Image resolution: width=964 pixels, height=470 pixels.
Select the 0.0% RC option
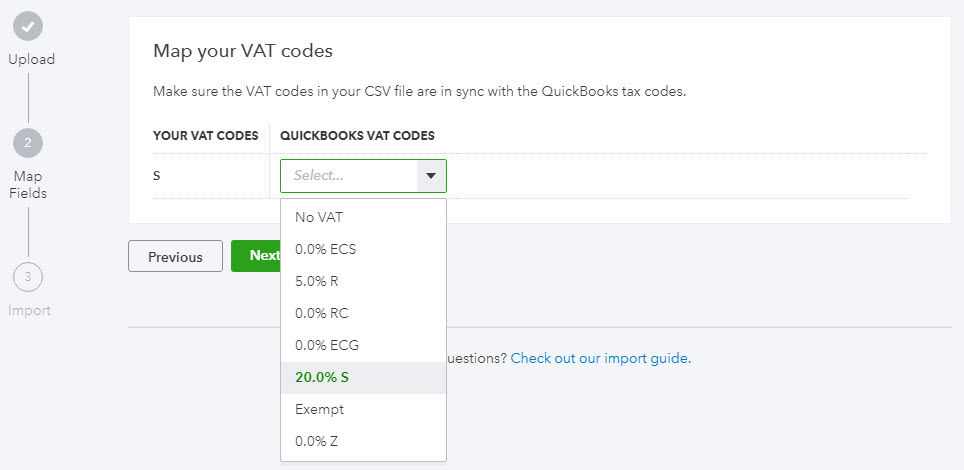323,313
